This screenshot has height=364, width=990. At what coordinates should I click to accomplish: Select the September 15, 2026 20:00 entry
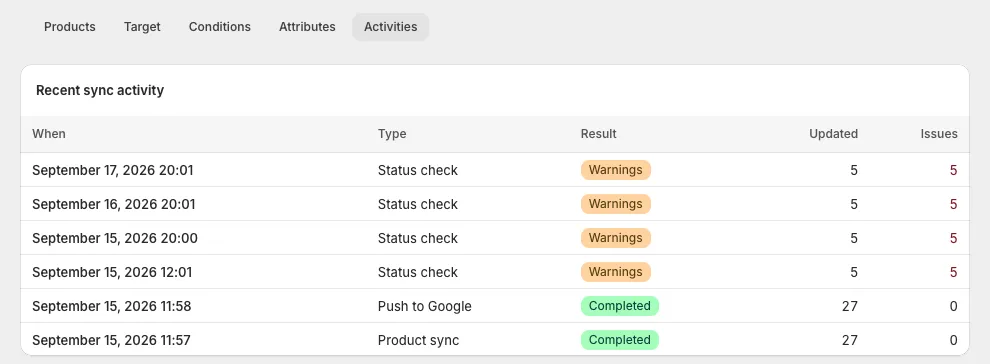click(495, 238)
